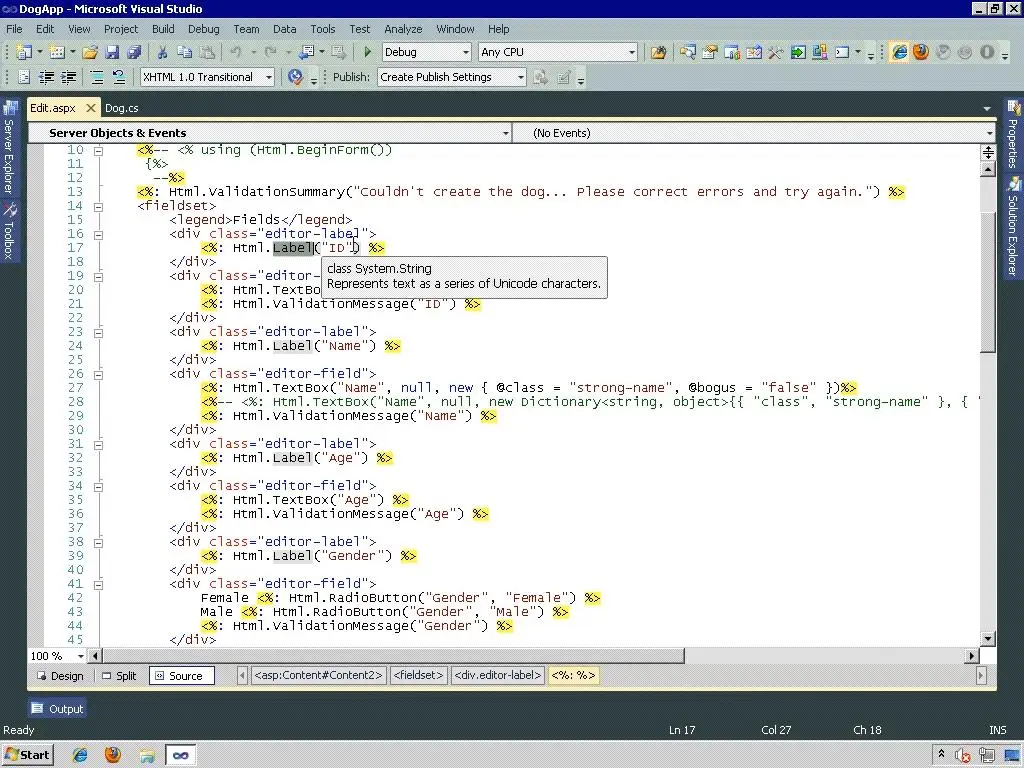The image size is (1024, 768).
Task: Cut selection with the scissors icon
Action: (x=162, y=52)
